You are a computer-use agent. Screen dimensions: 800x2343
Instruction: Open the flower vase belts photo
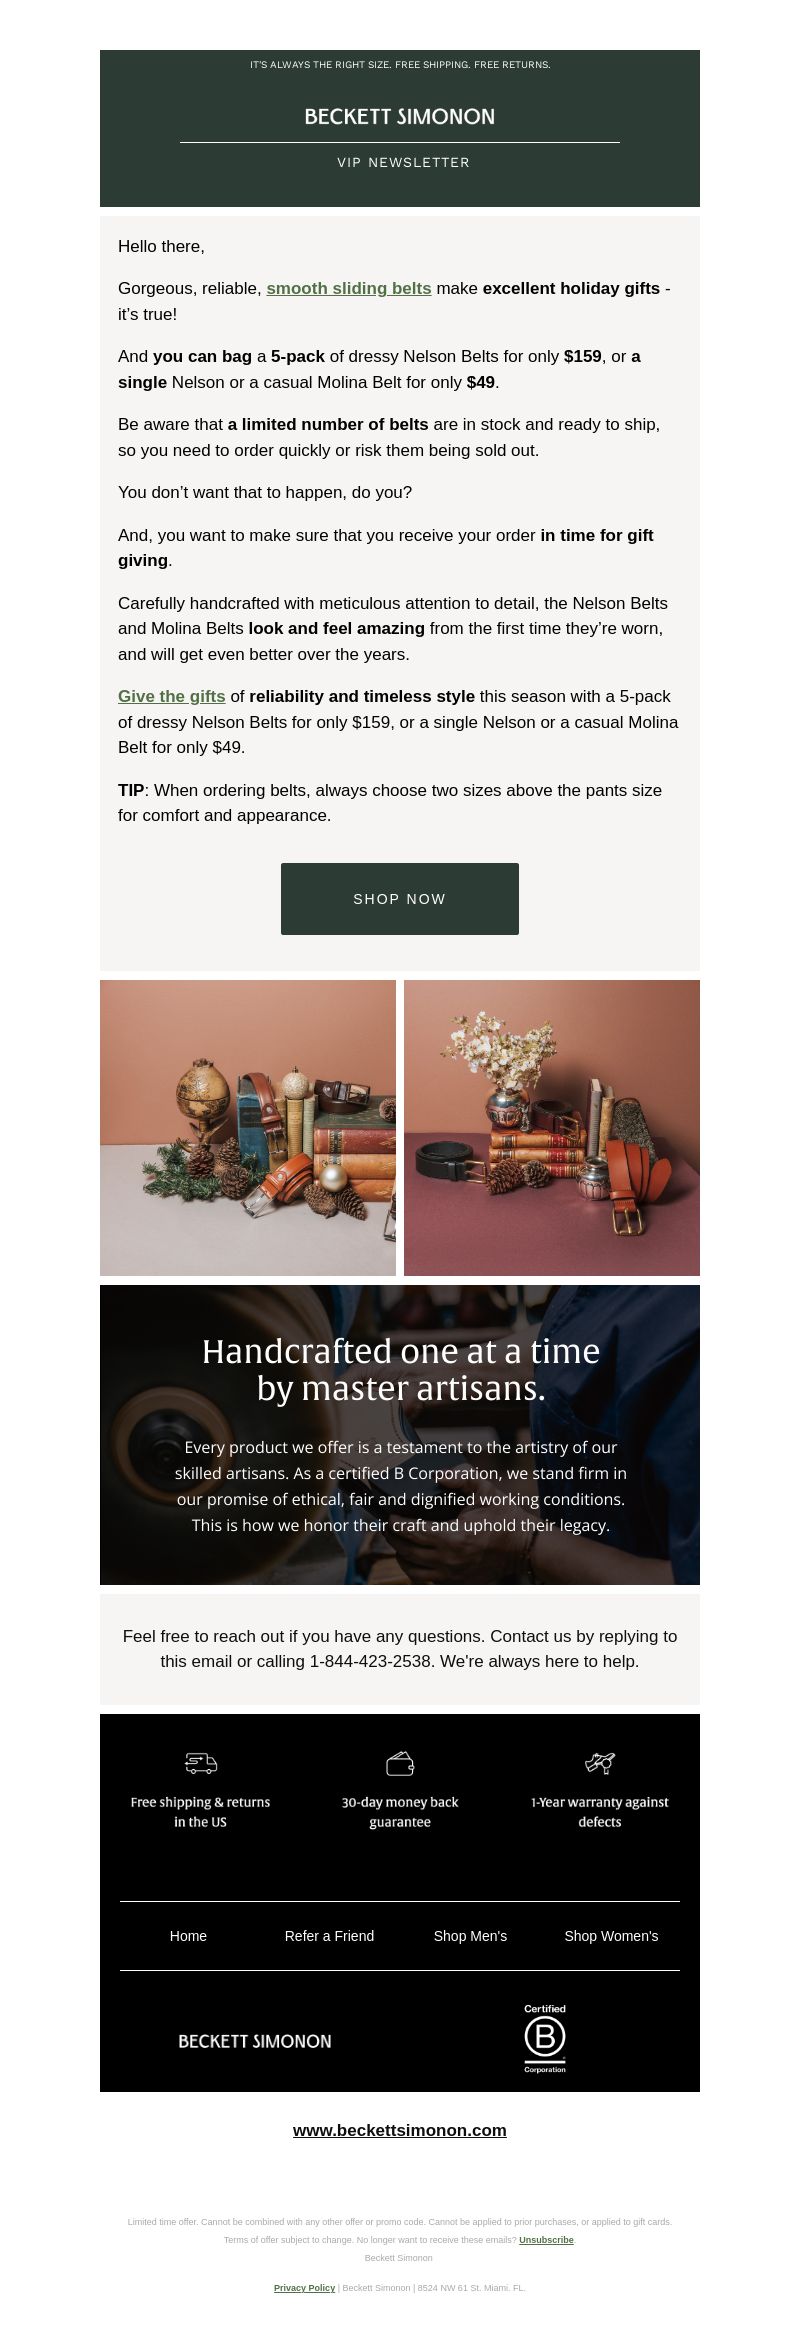coord(552,1128)
